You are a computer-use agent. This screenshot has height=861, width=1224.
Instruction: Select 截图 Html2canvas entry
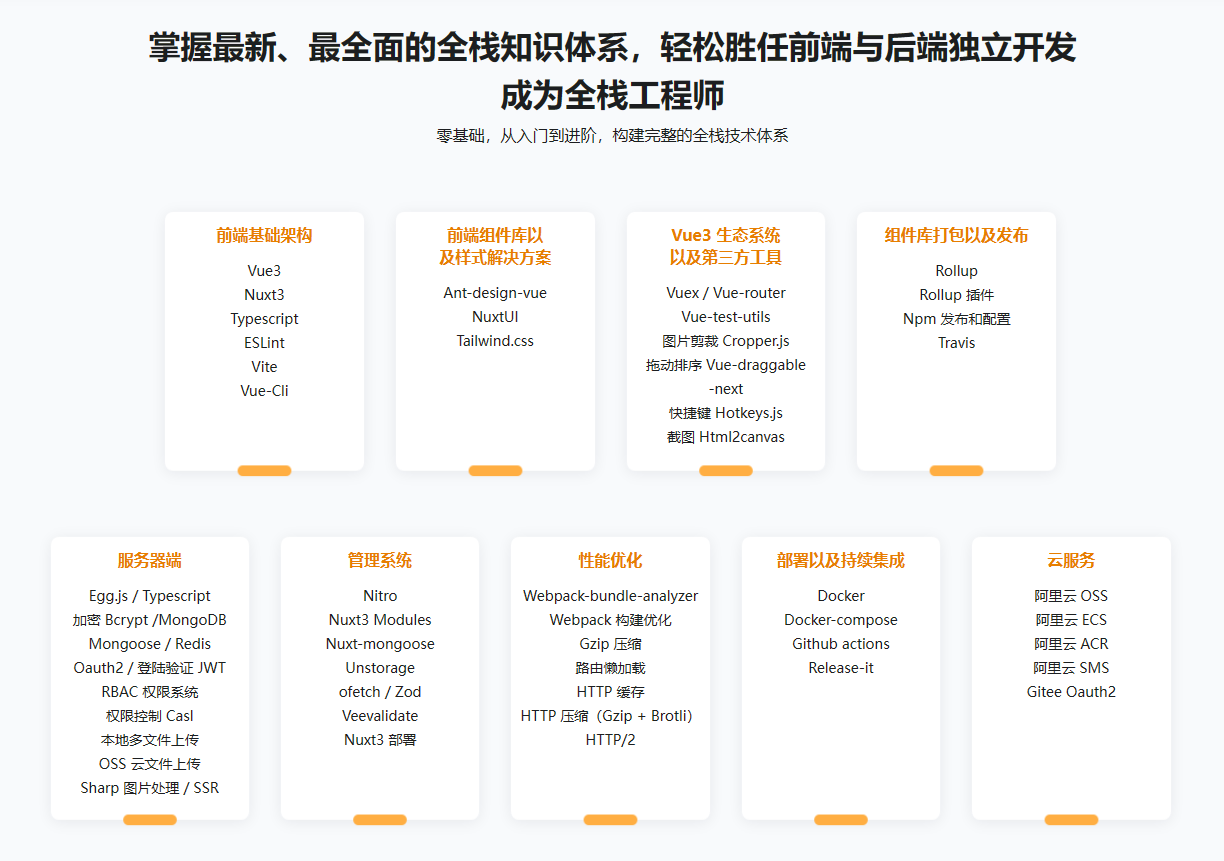tap(726, 437)
